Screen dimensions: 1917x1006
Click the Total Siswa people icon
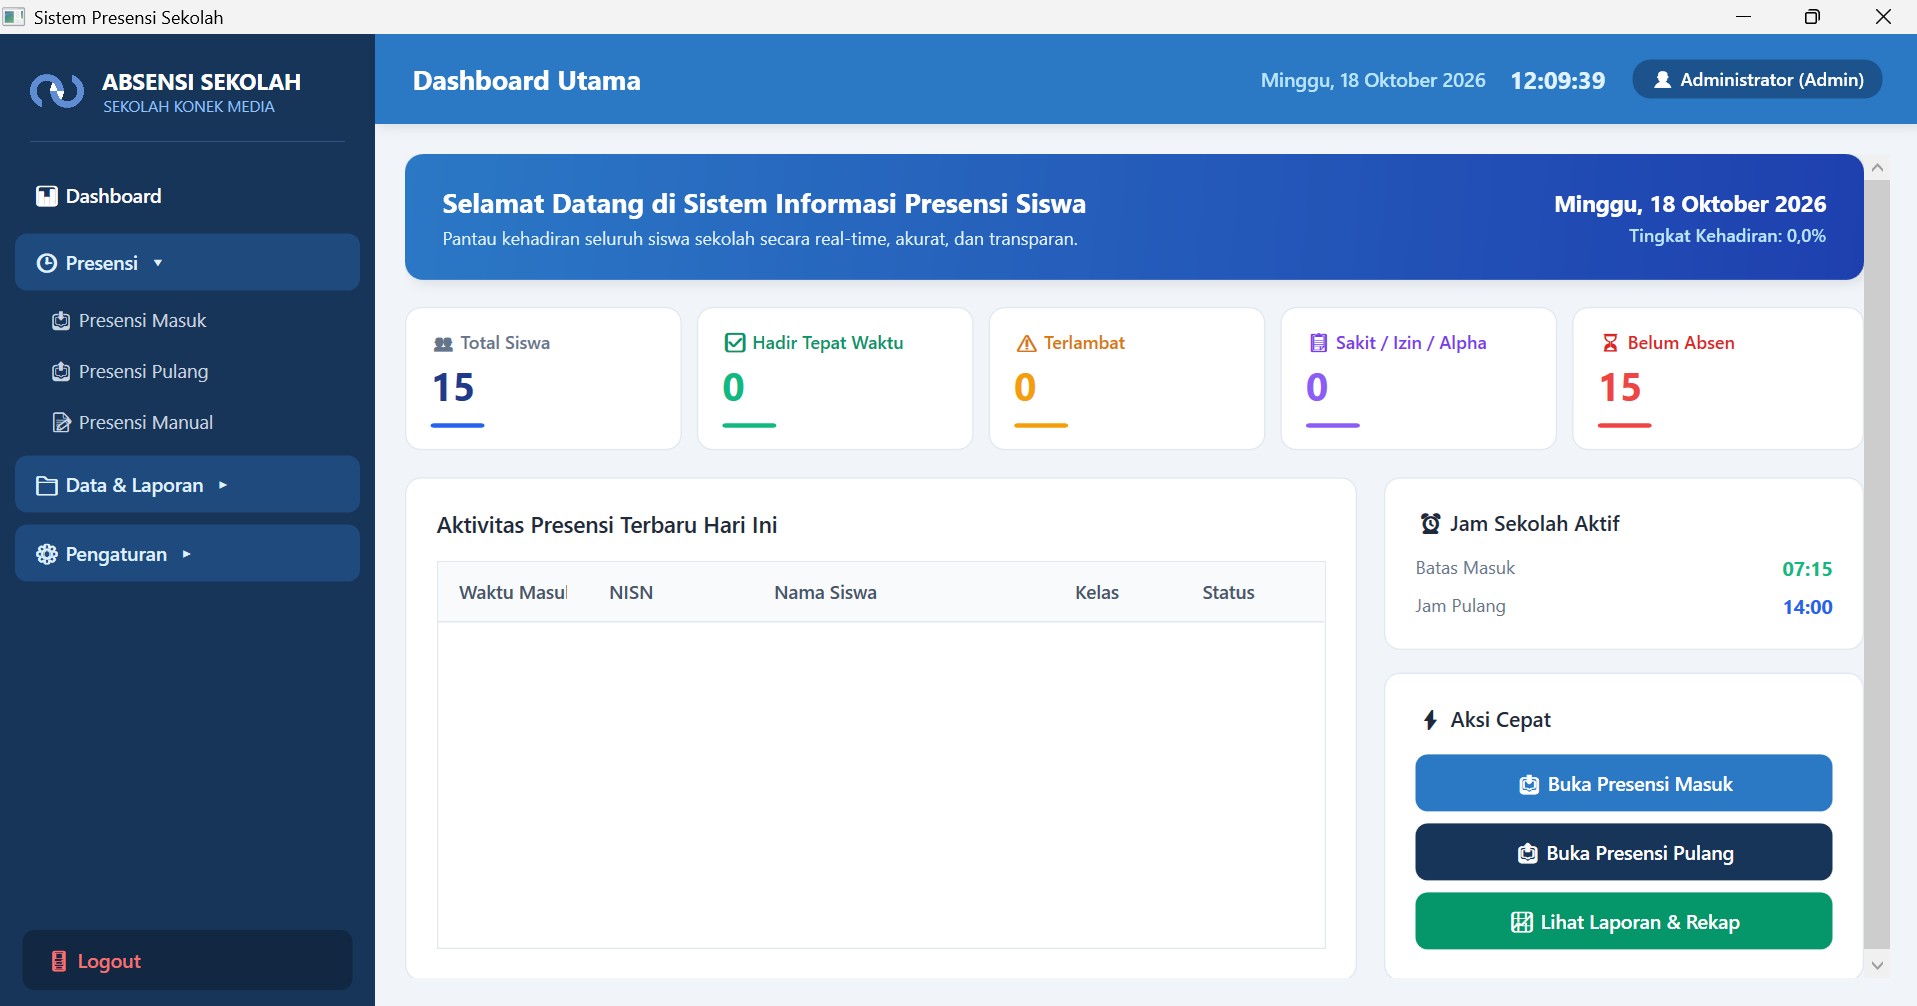443,344
